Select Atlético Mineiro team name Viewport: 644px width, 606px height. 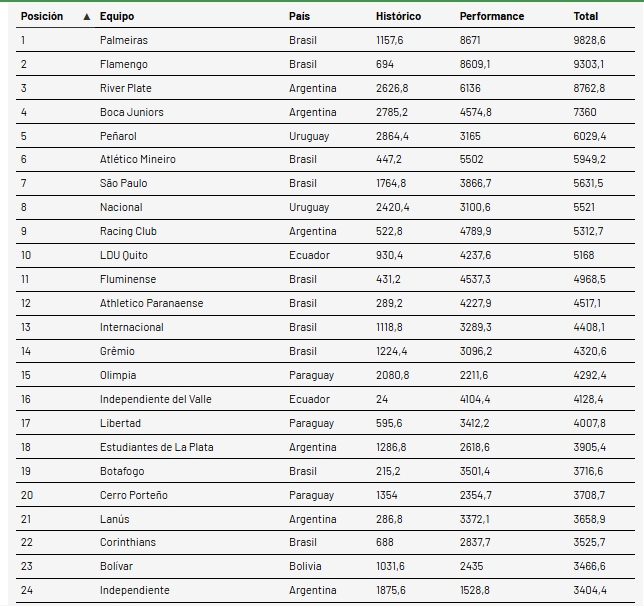click(x=138, y=159)
